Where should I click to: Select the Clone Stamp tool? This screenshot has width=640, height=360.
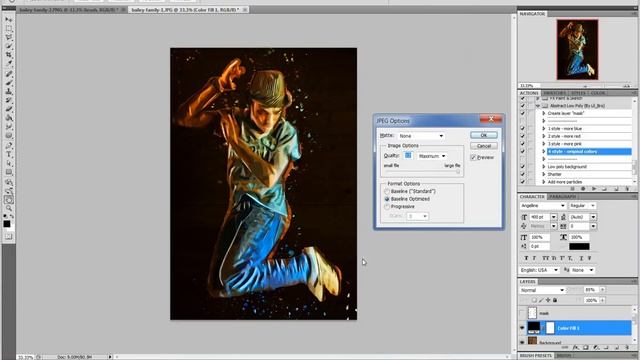(x=9, y=91)
